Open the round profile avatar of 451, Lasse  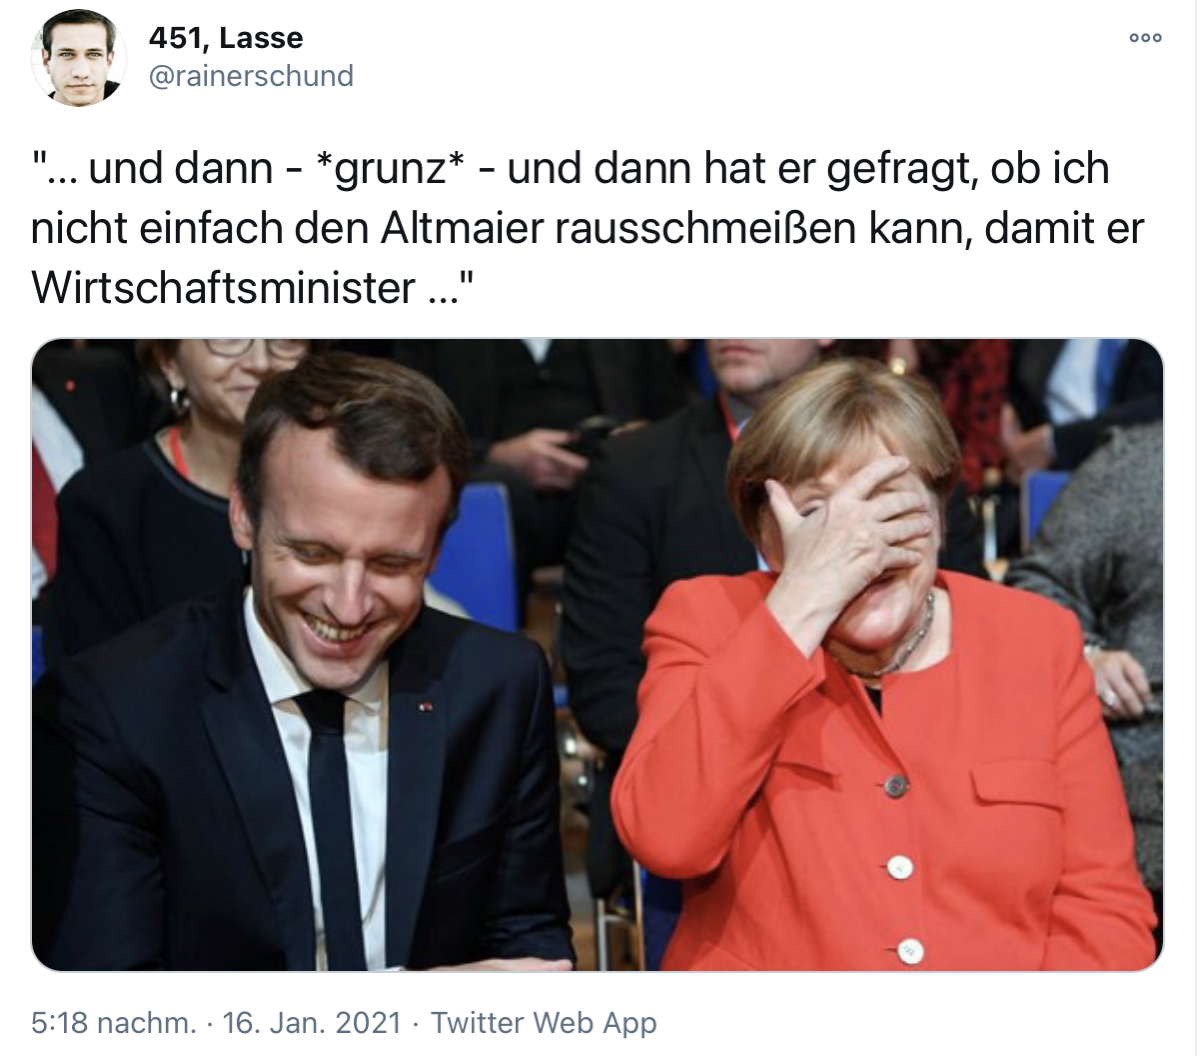point(77,58)
